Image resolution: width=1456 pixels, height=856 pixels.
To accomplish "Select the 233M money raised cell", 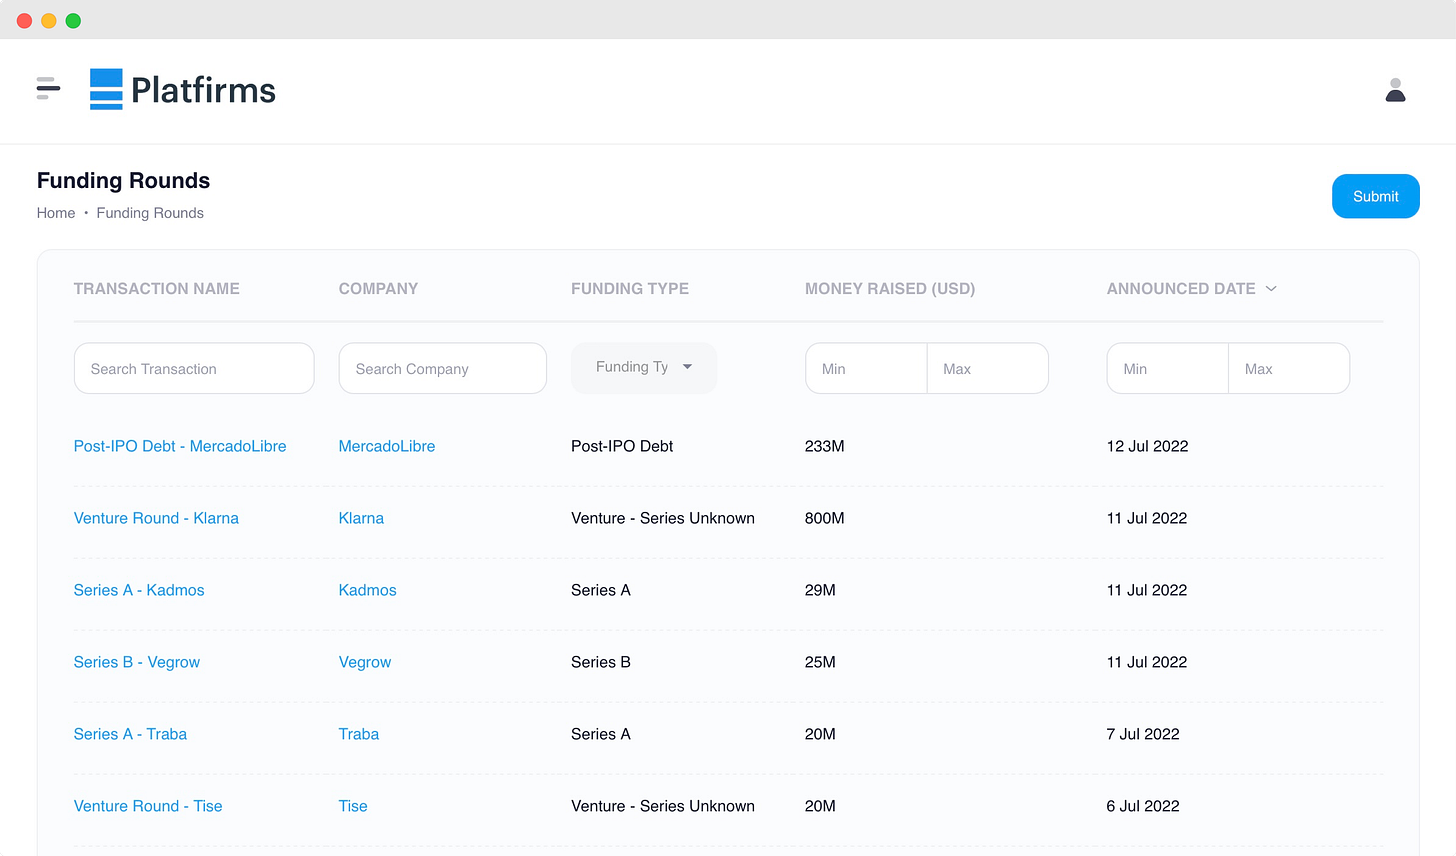I will [825, 446].
